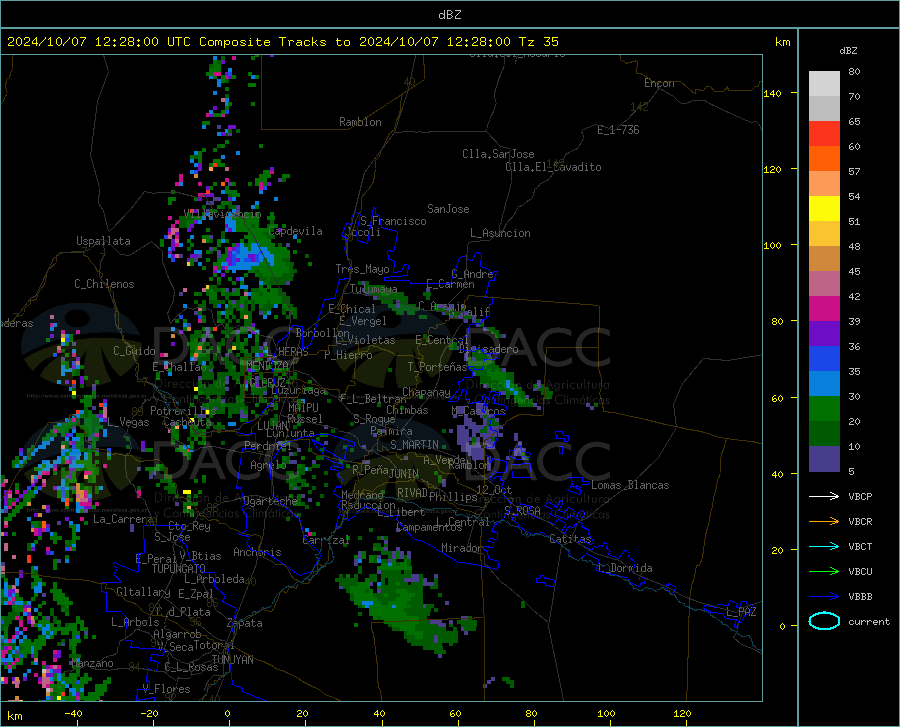Click the 'current' legend label

(x=869, y=621)
